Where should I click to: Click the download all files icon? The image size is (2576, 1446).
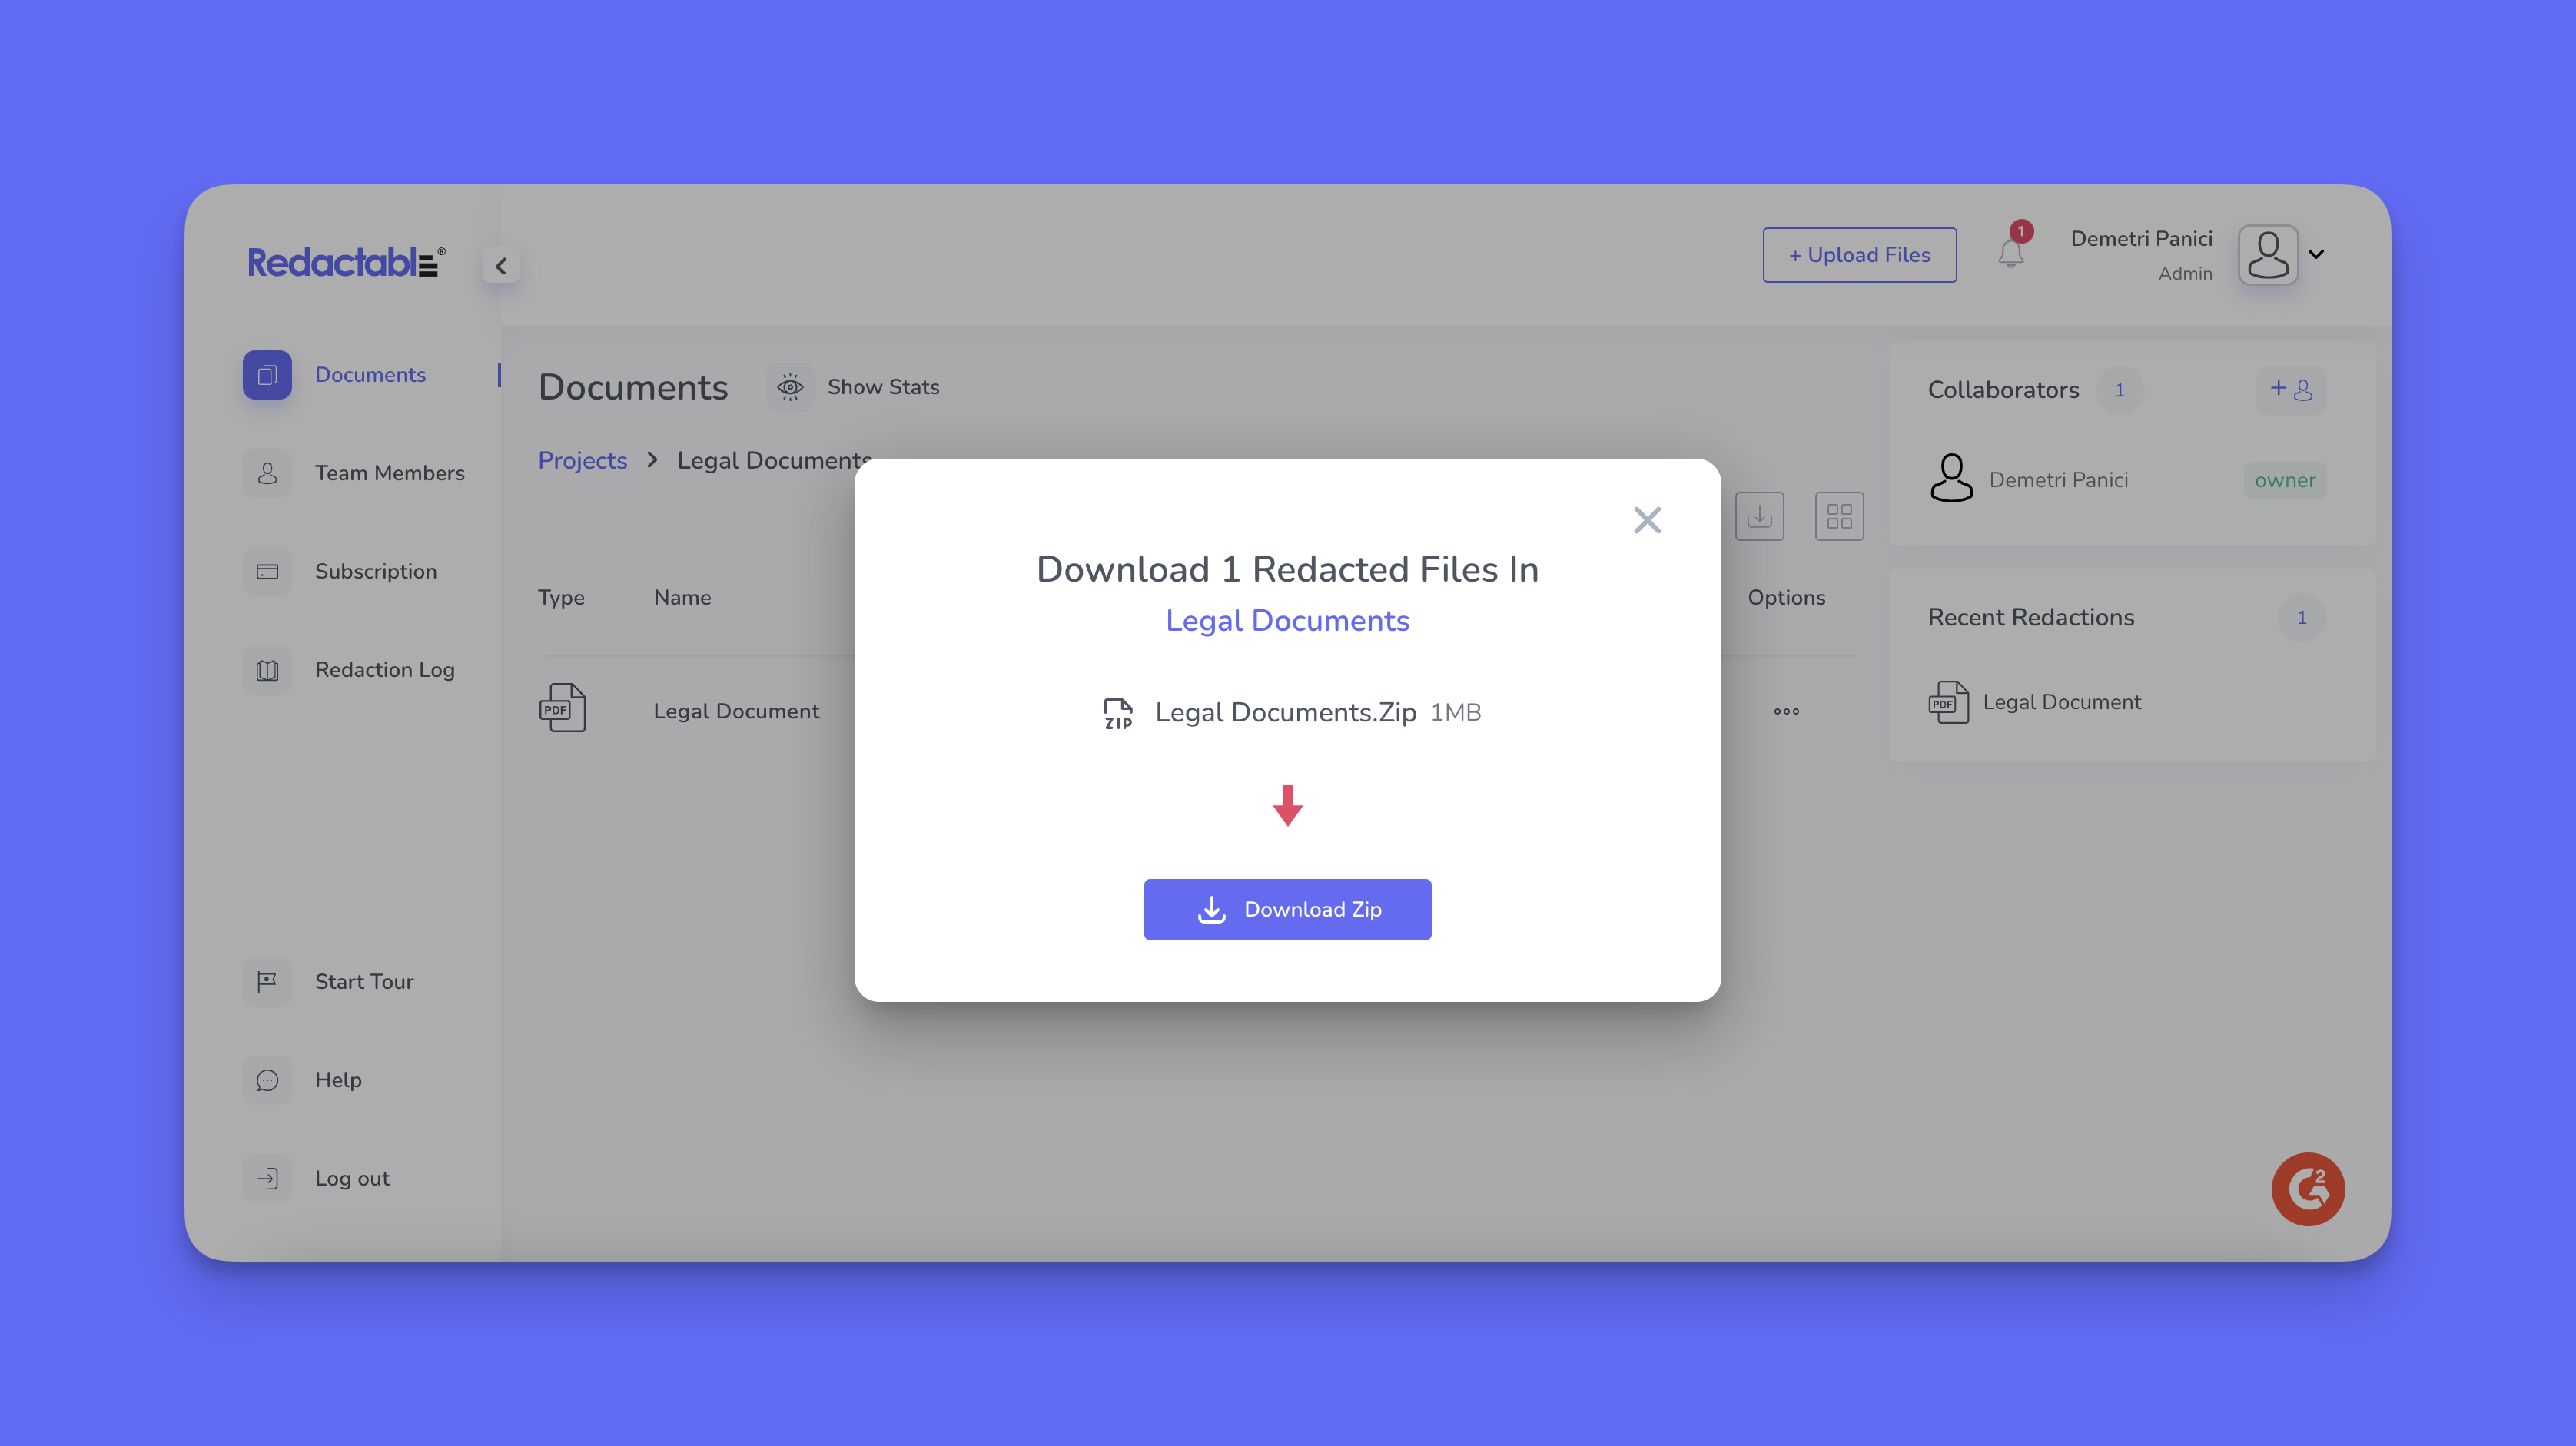click(x=1759, y=516)
